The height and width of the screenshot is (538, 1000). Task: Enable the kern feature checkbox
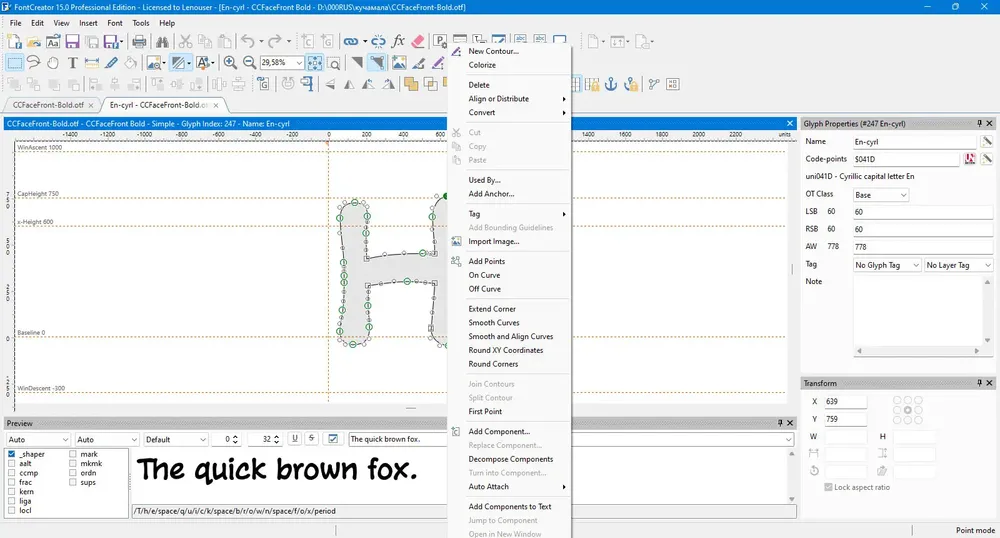[12, 492]
